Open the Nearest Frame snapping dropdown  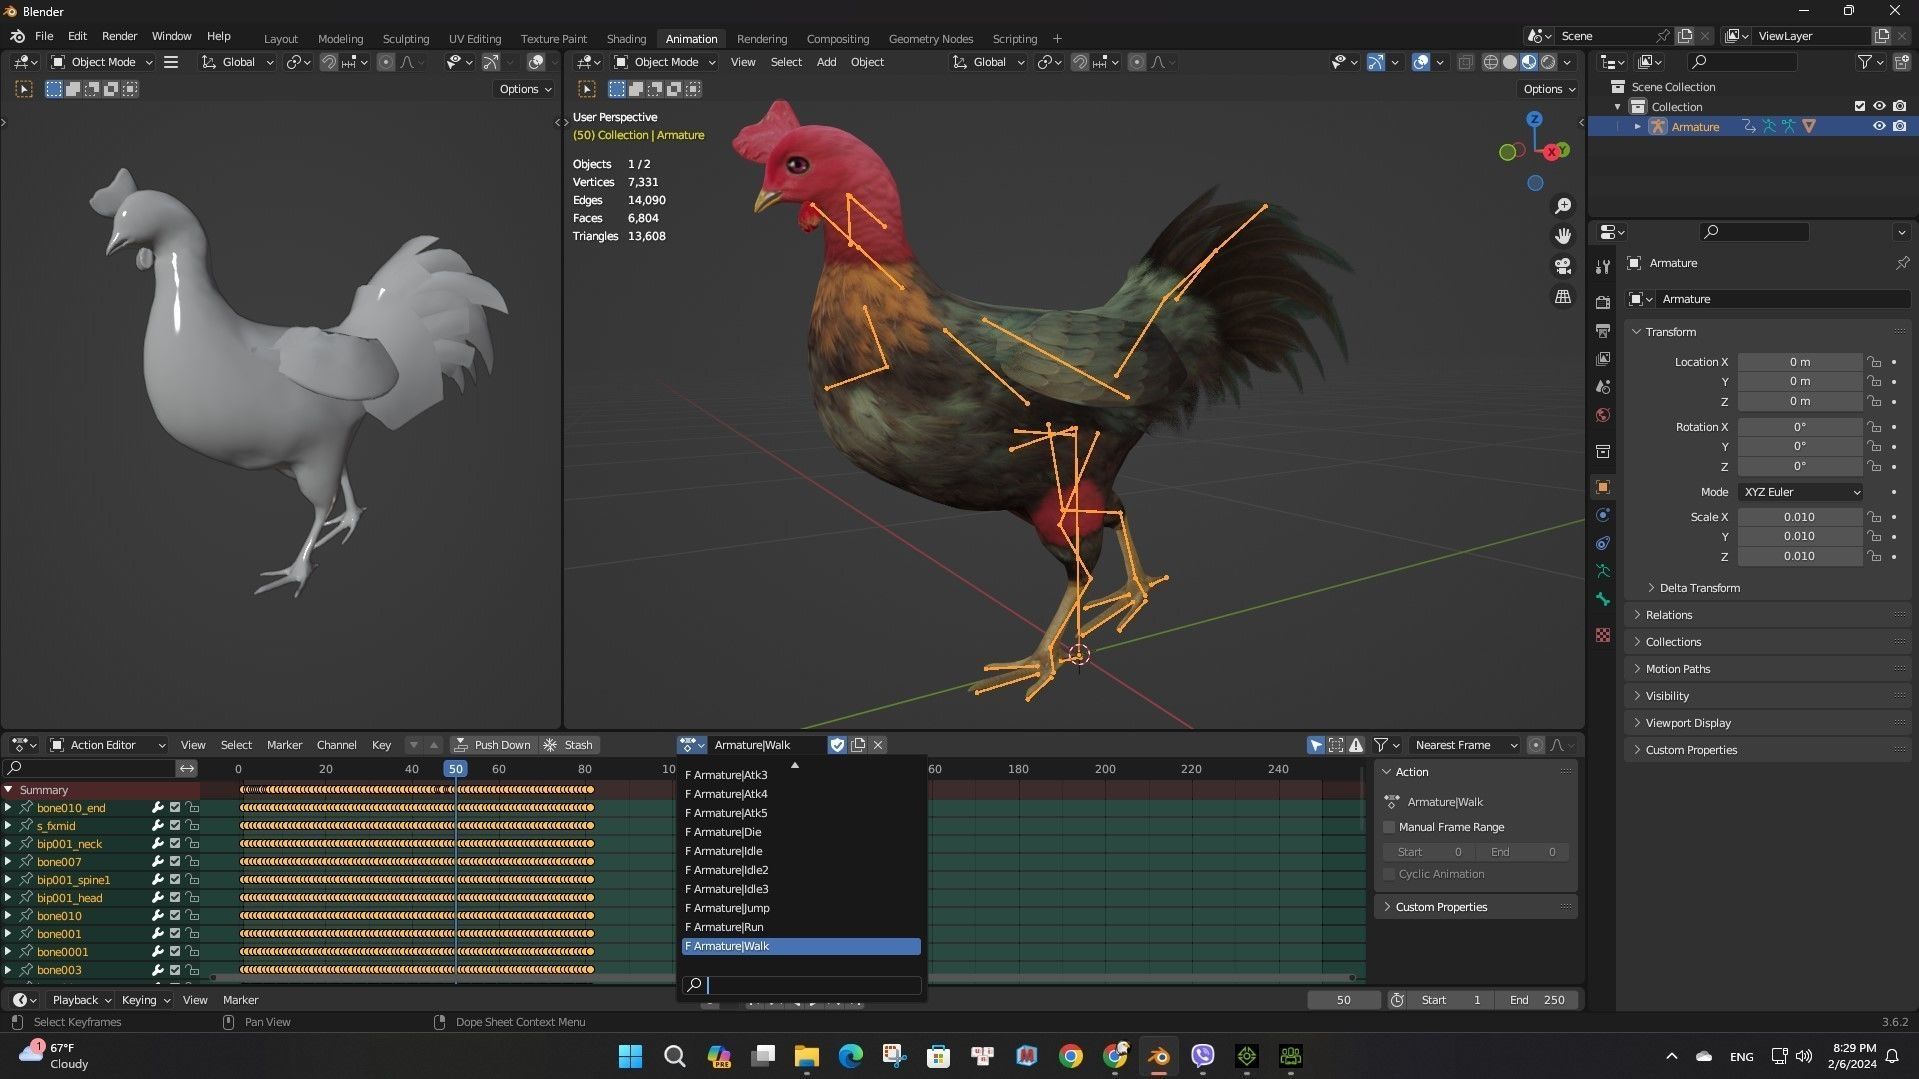pos(1465,745)
